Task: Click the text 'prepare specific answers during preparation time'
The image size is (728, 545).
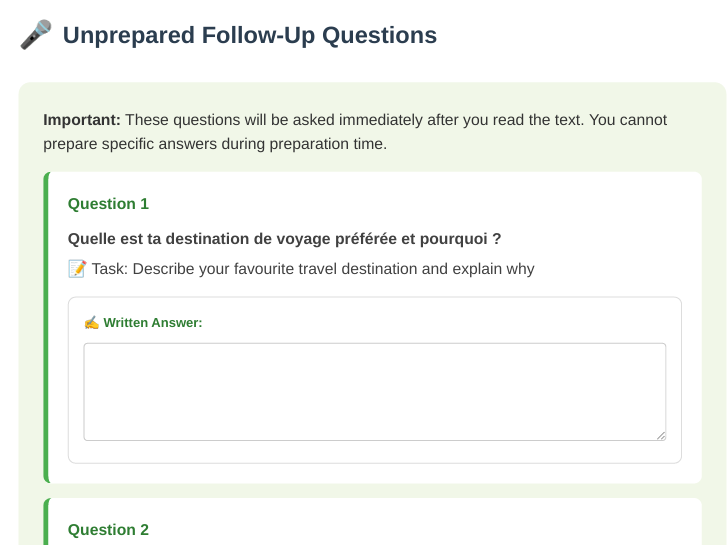Action: (x=214, y=144)
